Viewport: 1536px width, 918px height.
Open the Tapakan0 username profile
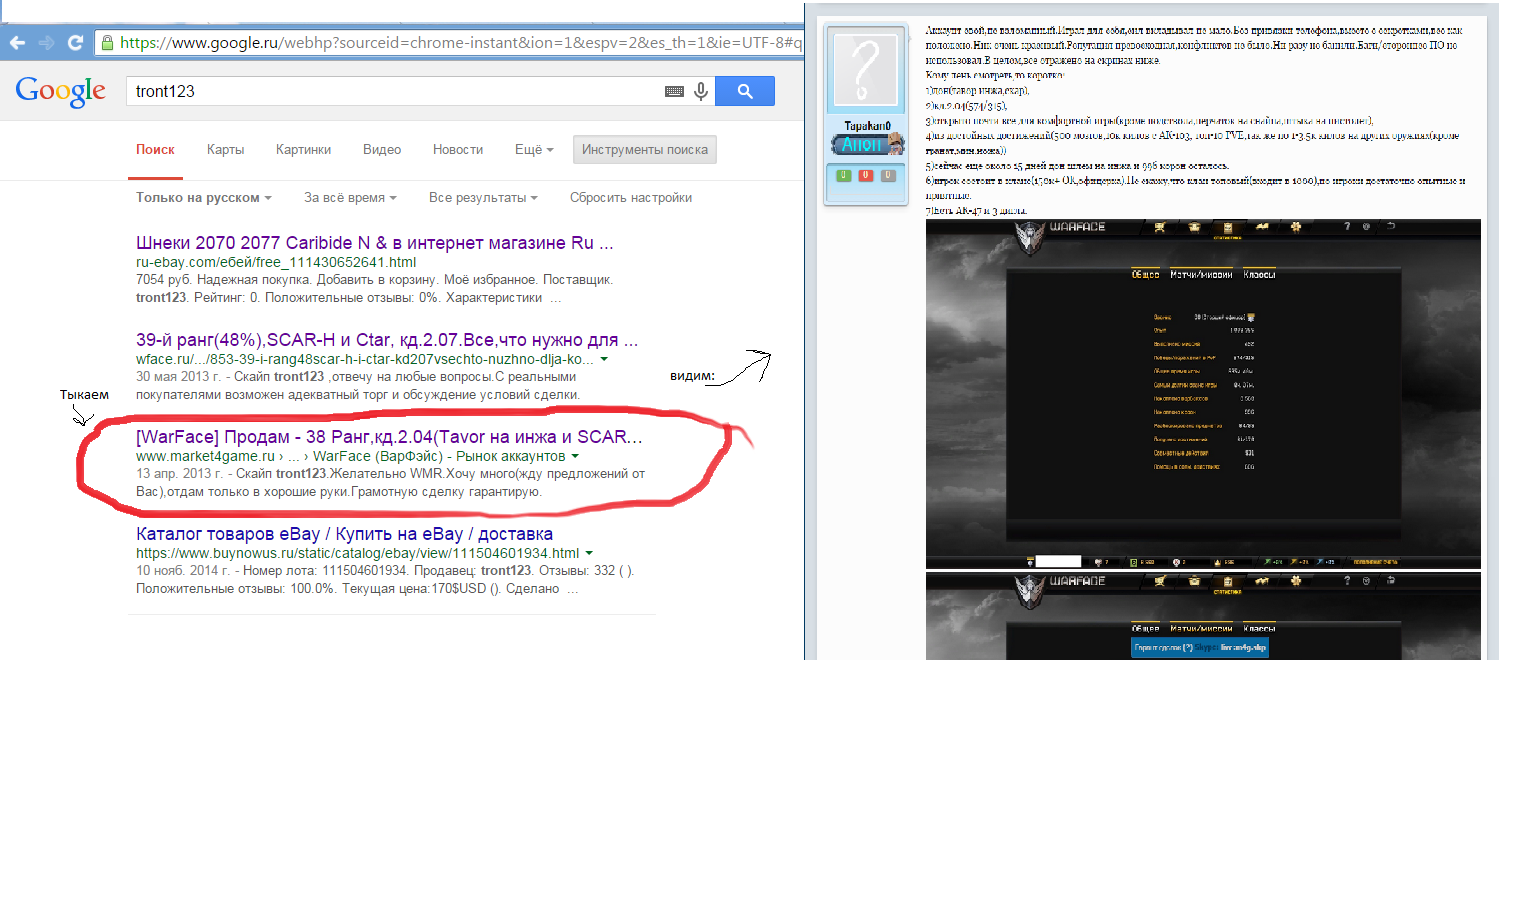click(x=867, y=126)
